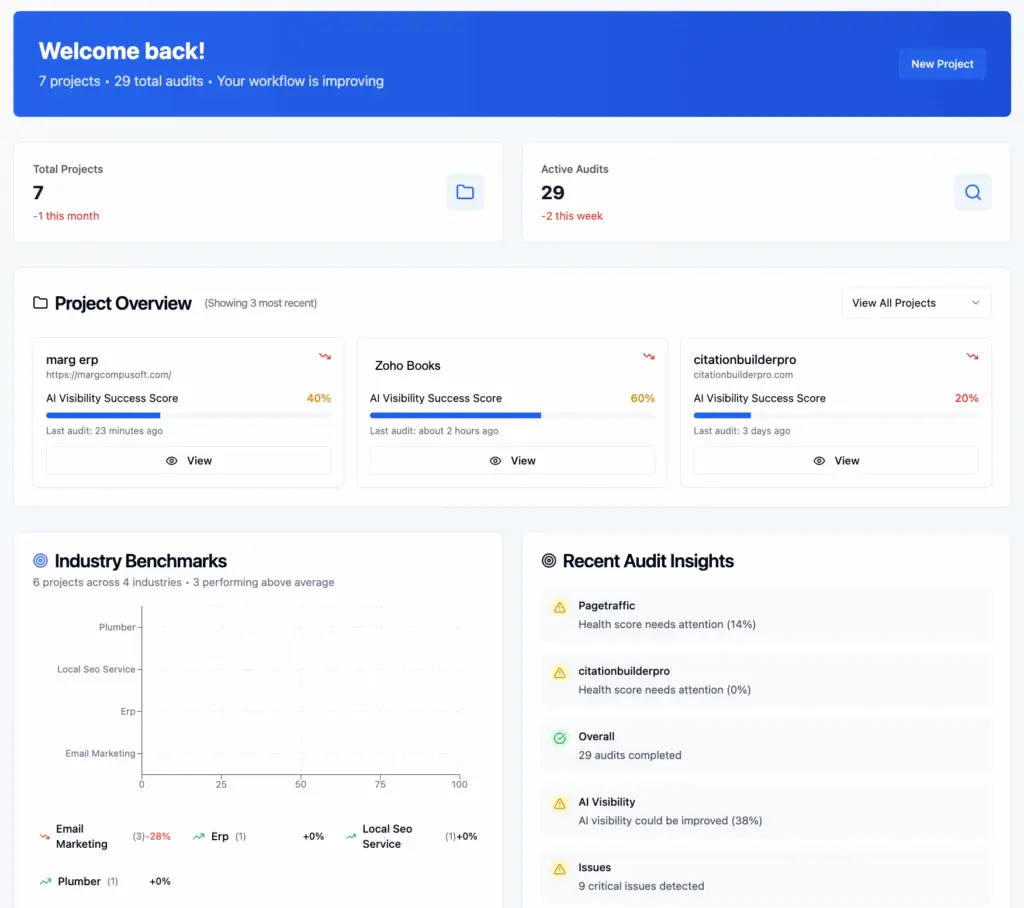Open the View All Projects dropdown

(x=915, y=303)
